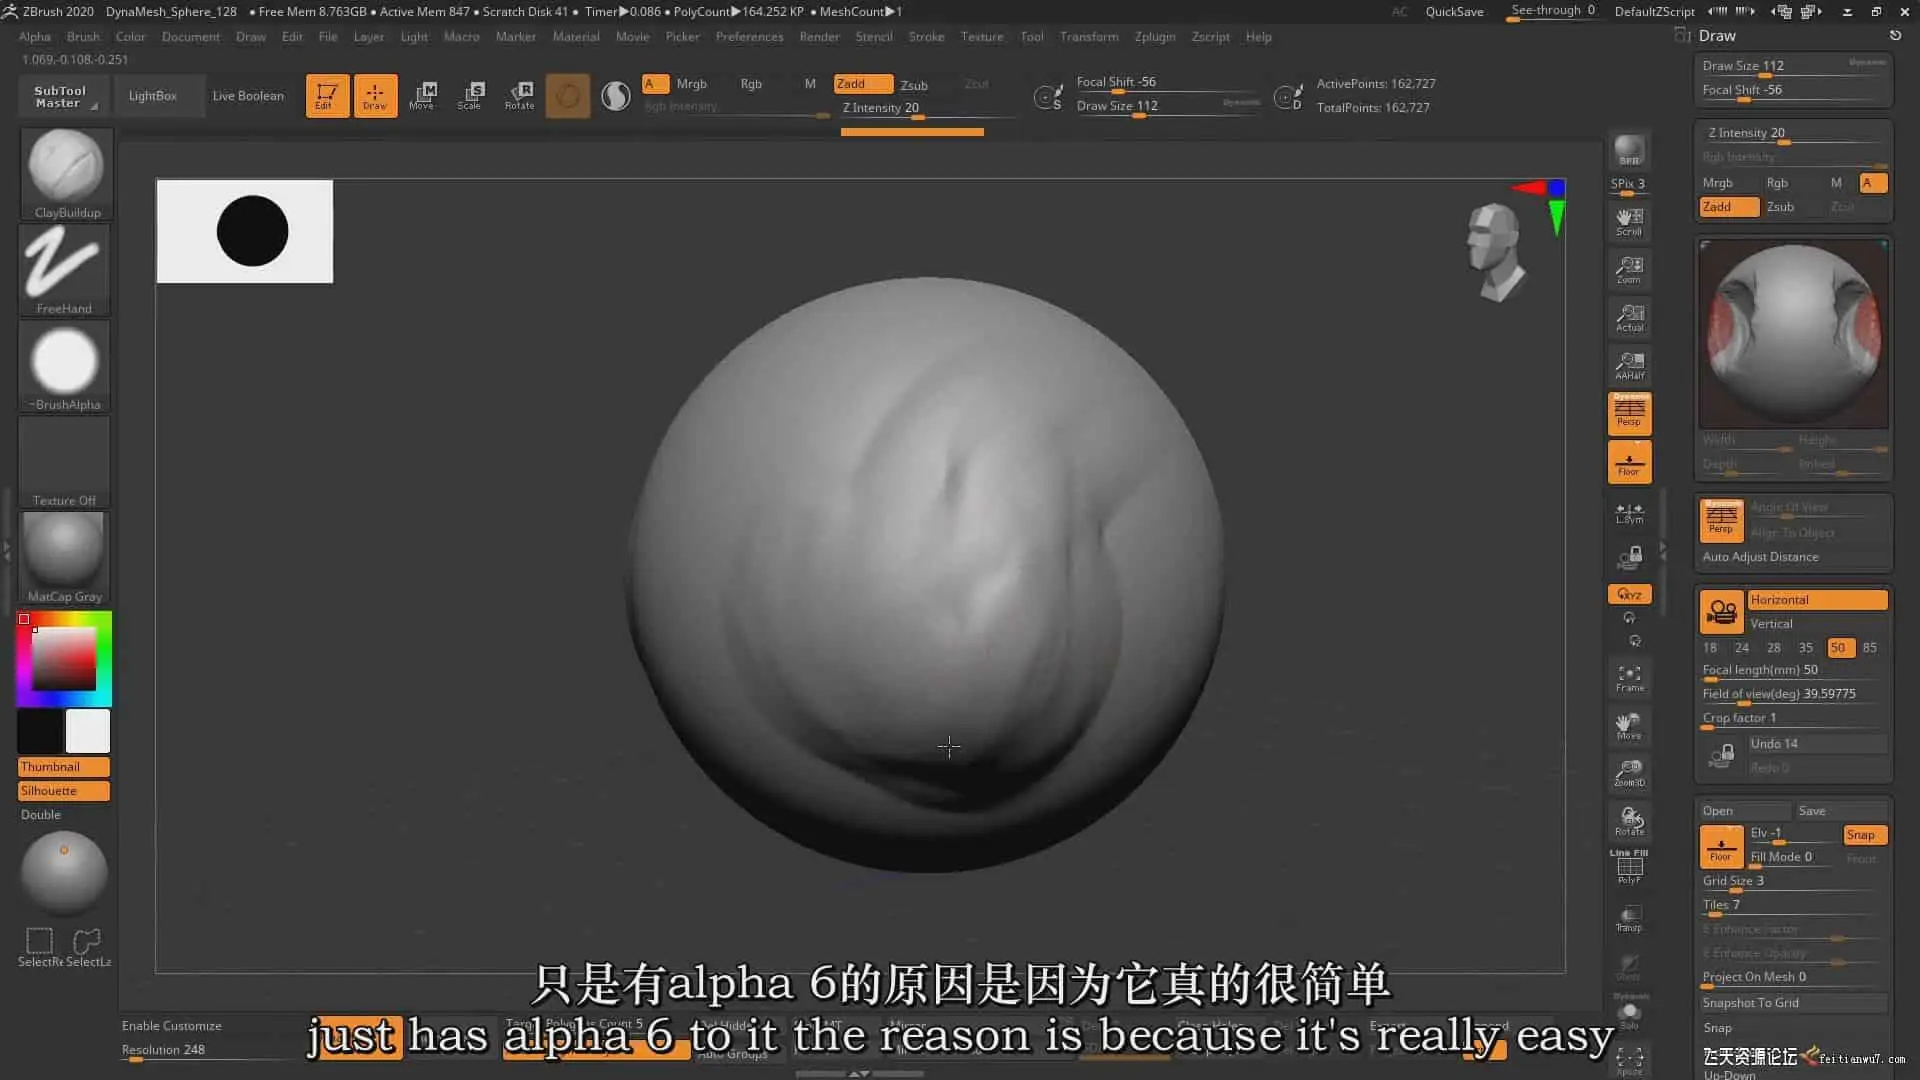Open the MatCap Gray material picker

tap(64, 557)
